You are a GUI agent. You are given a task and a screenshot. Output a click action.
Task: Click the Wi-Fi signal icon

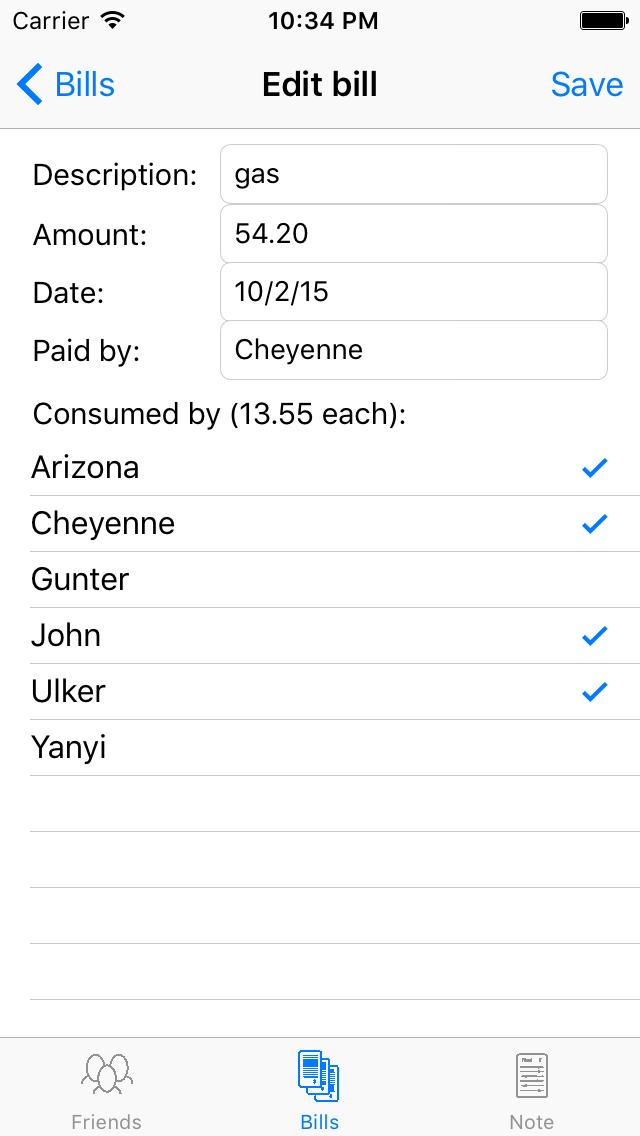tap(113, 20)
